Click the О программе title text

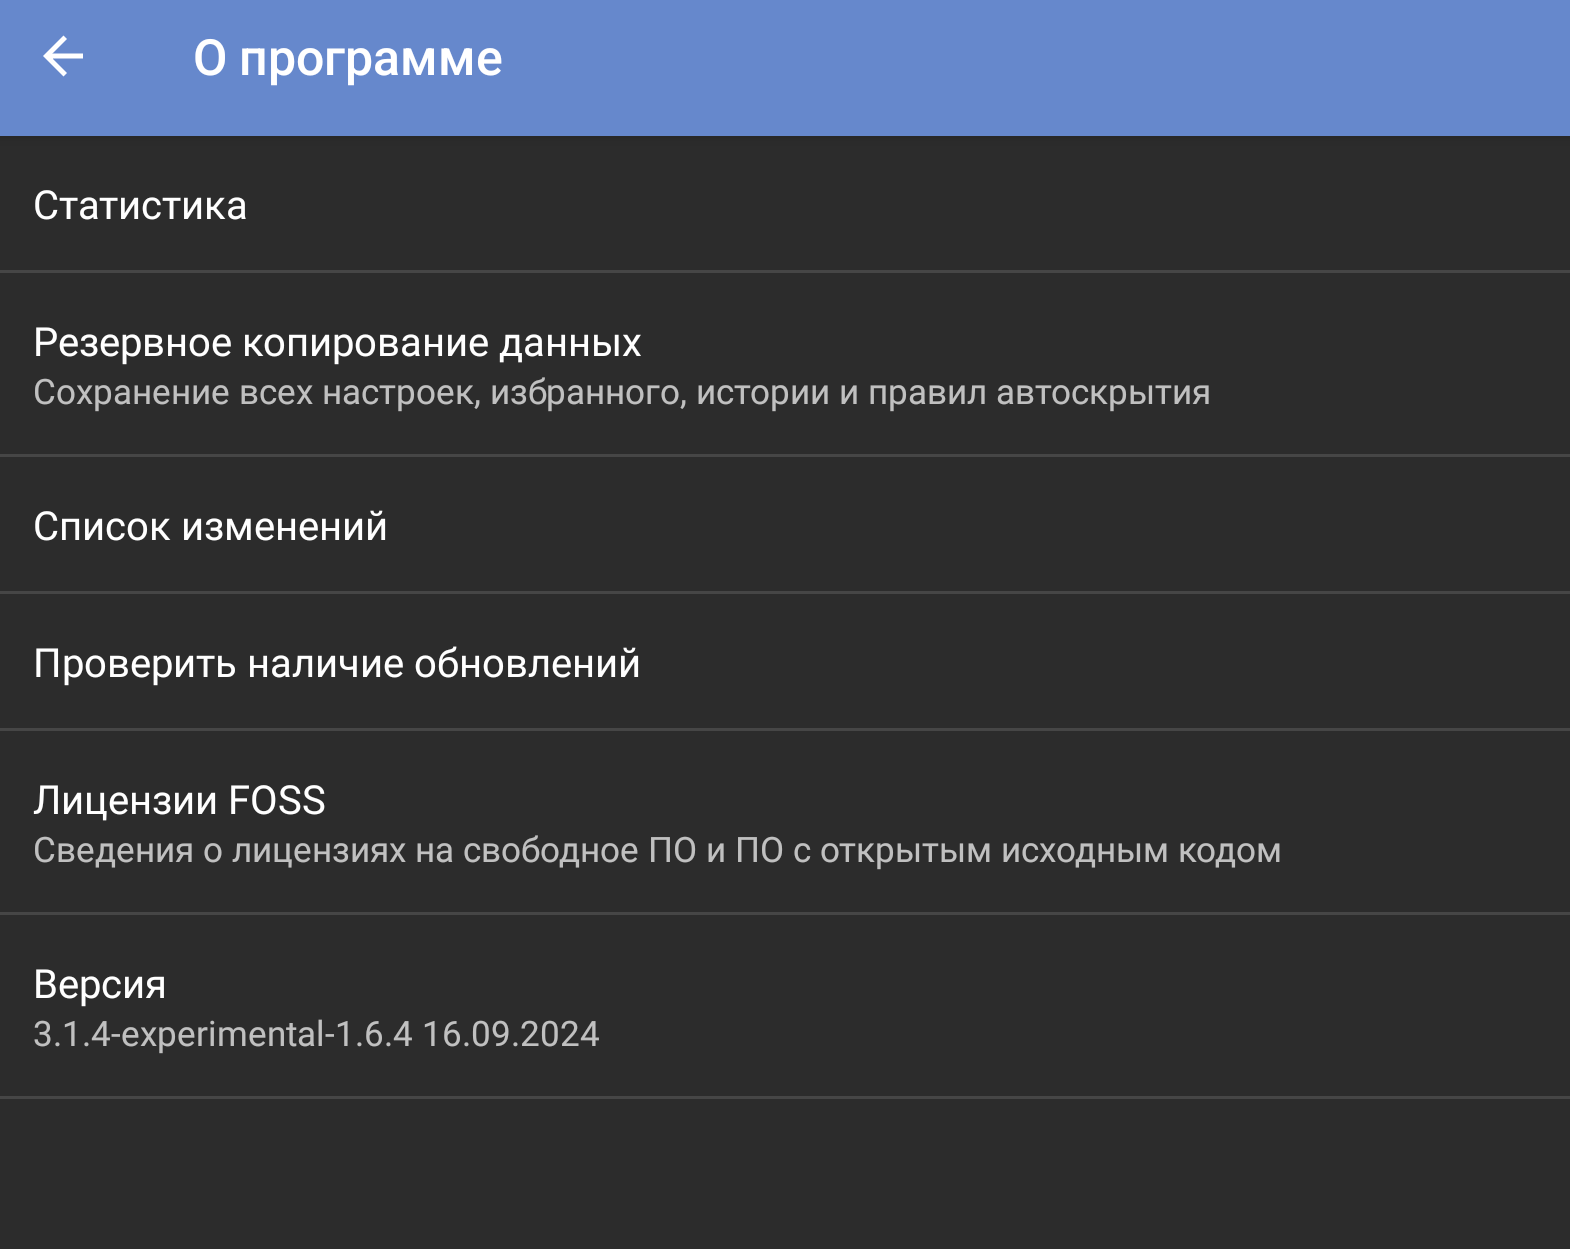pyautogui.click(x=348, y=58)
